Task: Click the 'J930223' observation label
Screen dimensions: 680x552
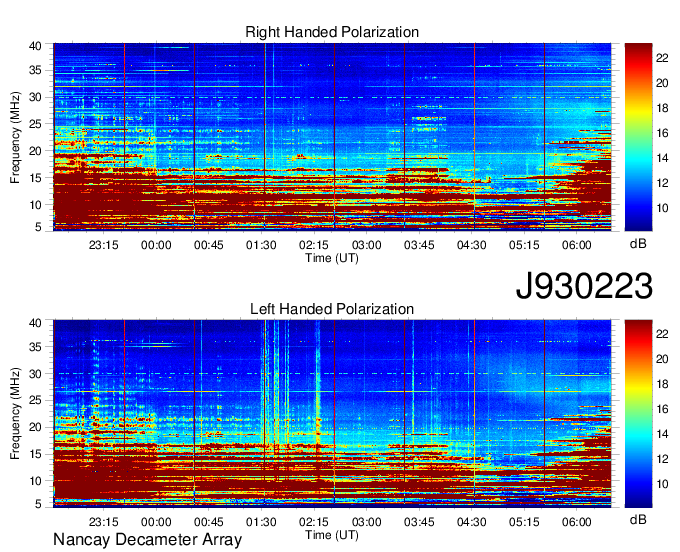Action: click(x=584, y=286)
